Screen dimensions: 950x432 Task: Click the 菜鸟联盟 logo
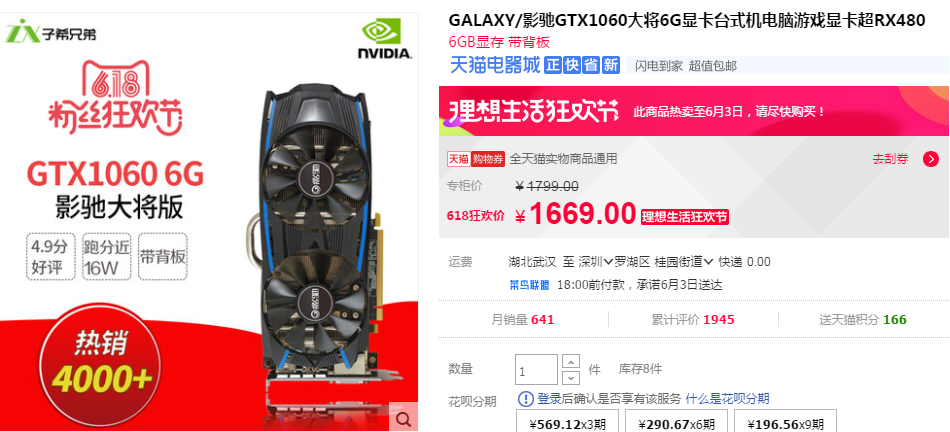click(530, 285)
